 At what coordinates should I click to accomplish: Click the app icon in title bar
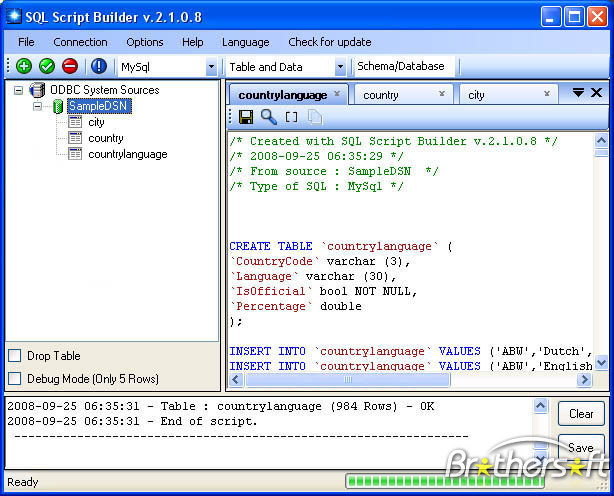pos(14,16)
